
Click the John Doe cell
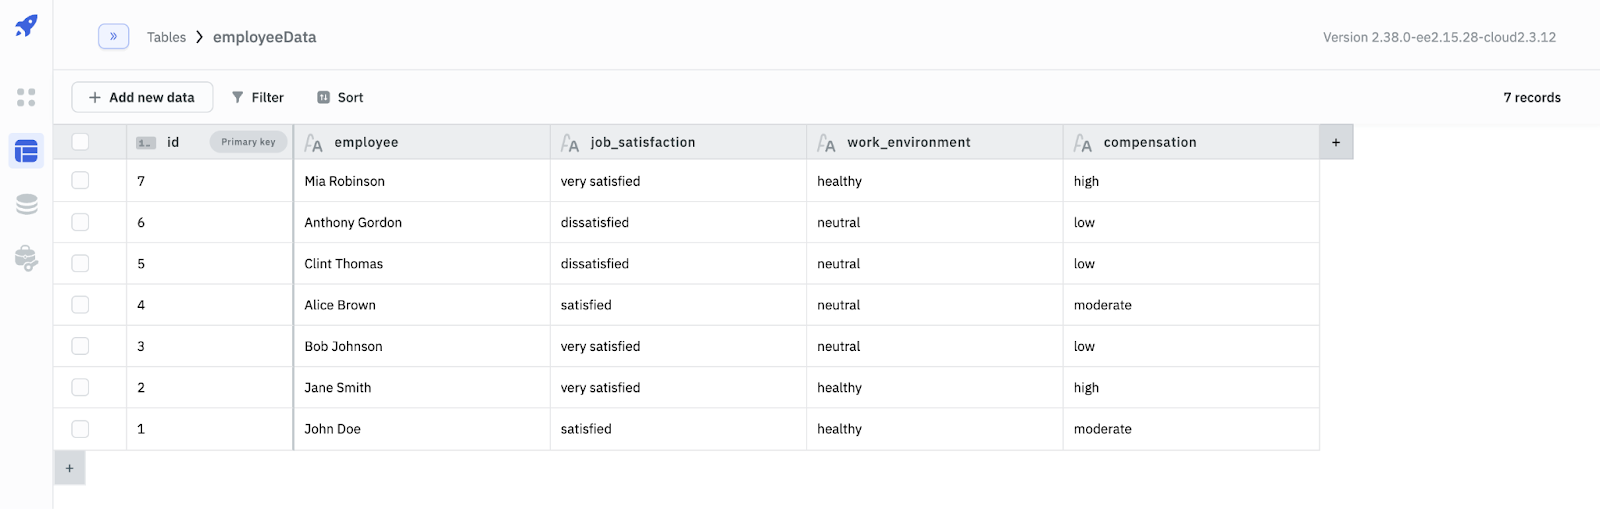coord(422,429)
